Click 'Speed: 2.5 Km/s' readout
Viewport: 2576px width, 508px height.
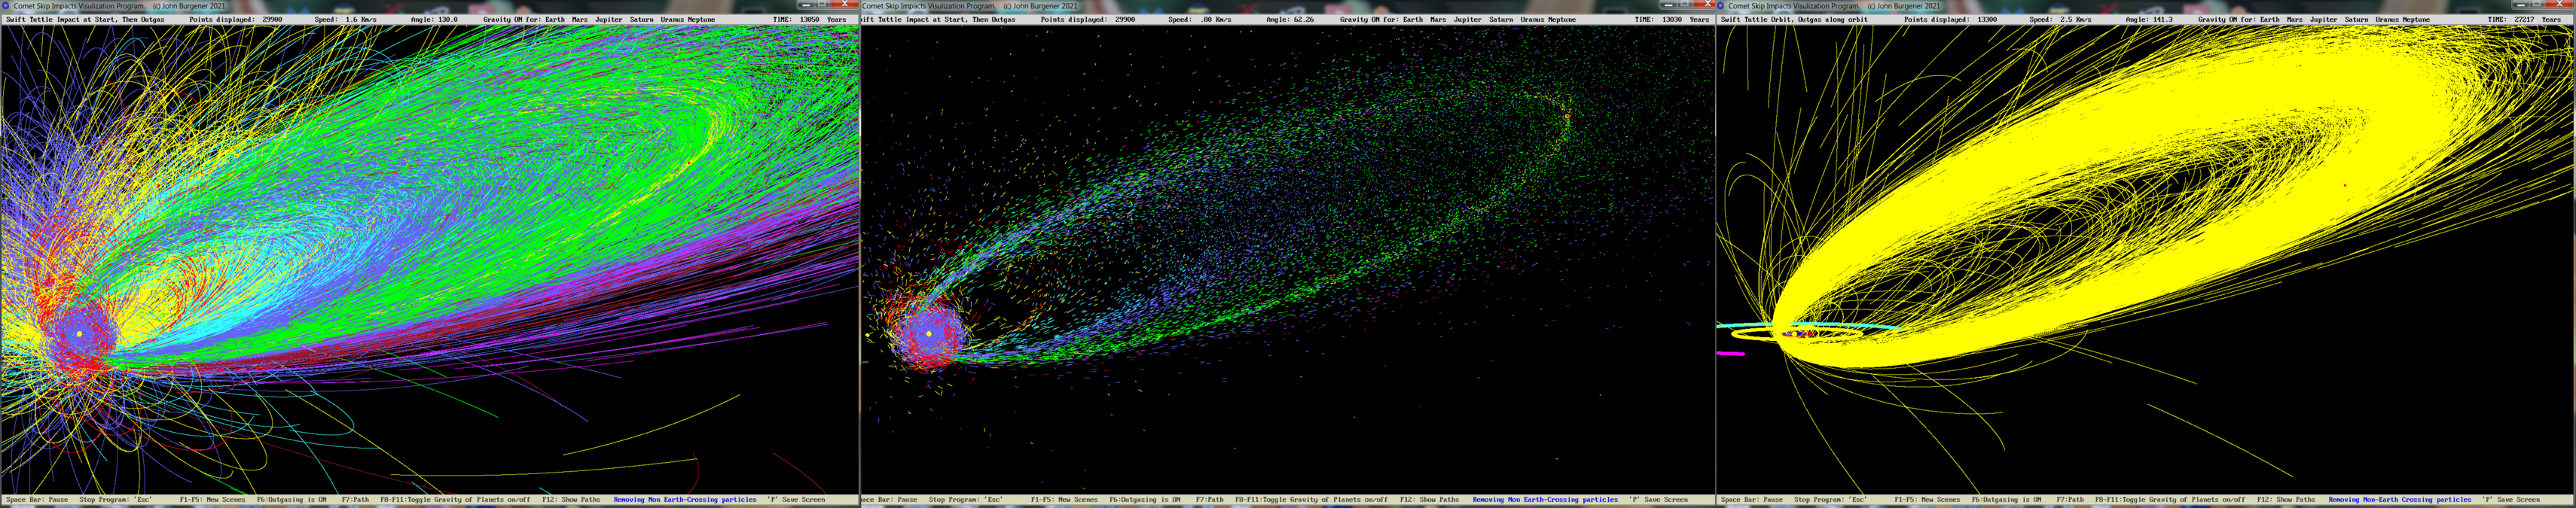(x=2059, y=20)
